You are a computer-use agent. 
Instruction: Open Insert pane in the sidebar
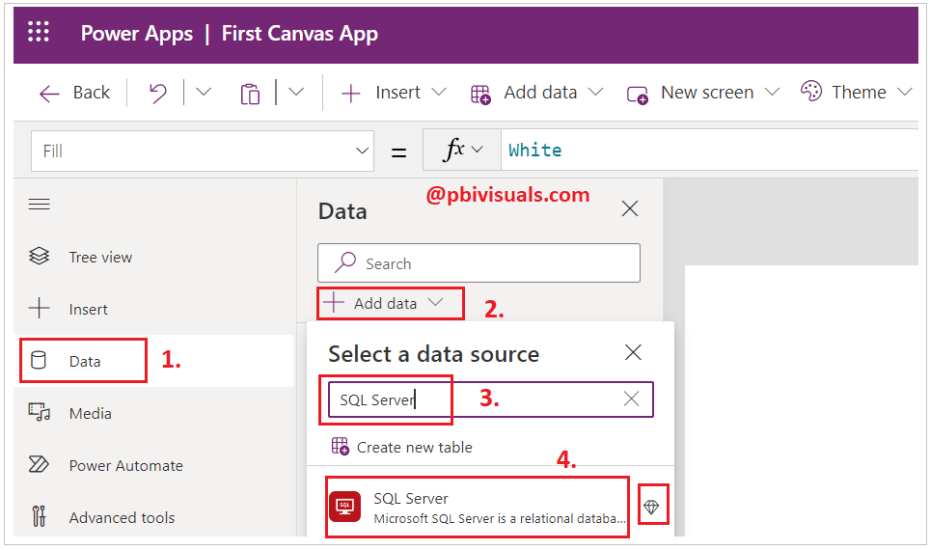(88, 309)
